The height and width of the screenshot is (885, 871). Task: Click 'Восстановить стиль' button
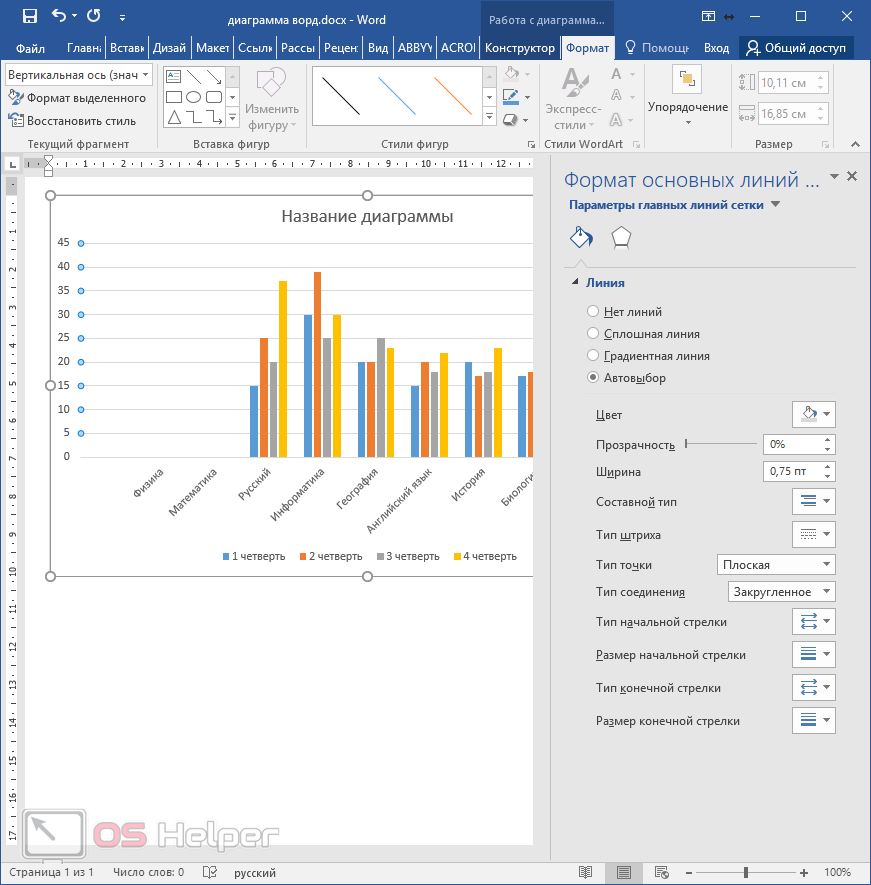click(x=72, y=121)
